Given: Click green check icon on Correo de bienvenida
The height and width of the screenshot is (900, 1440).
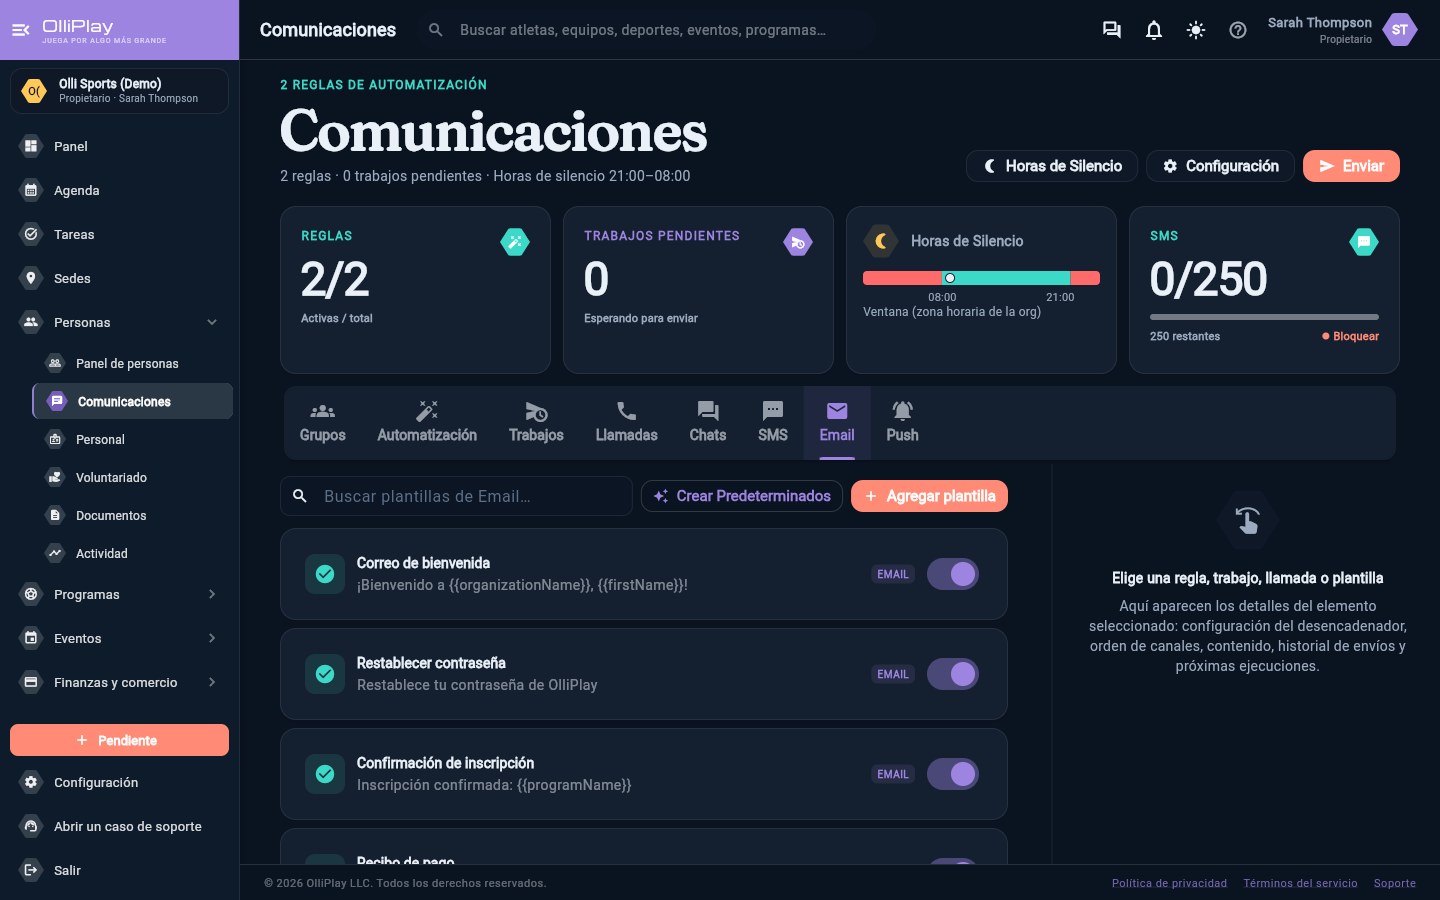Looking at the screenshot, I should (325, 574).
